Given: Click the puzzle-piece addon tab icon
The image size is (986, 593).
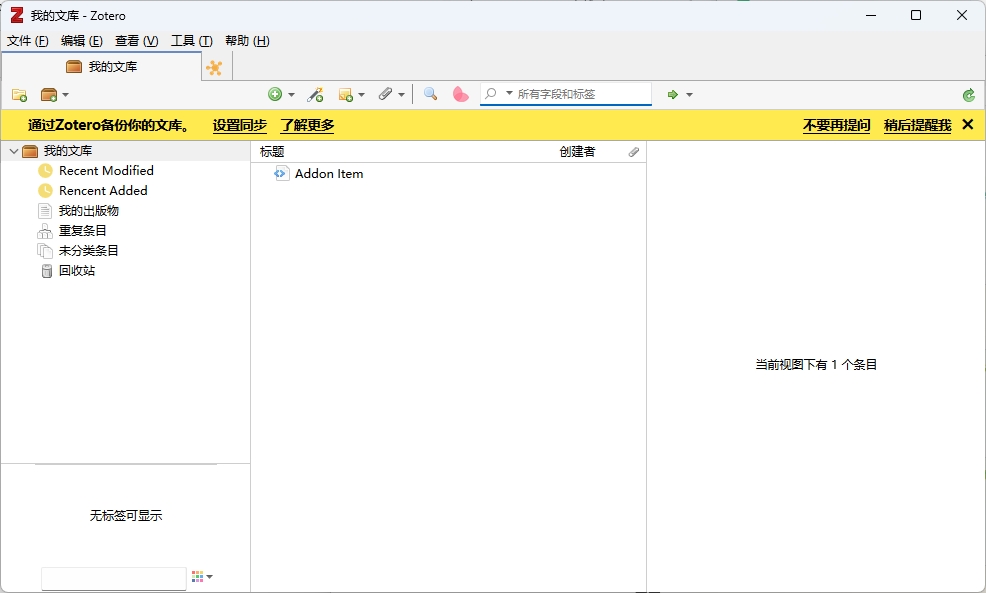Looking at the screenshot, I should (216, 66).
